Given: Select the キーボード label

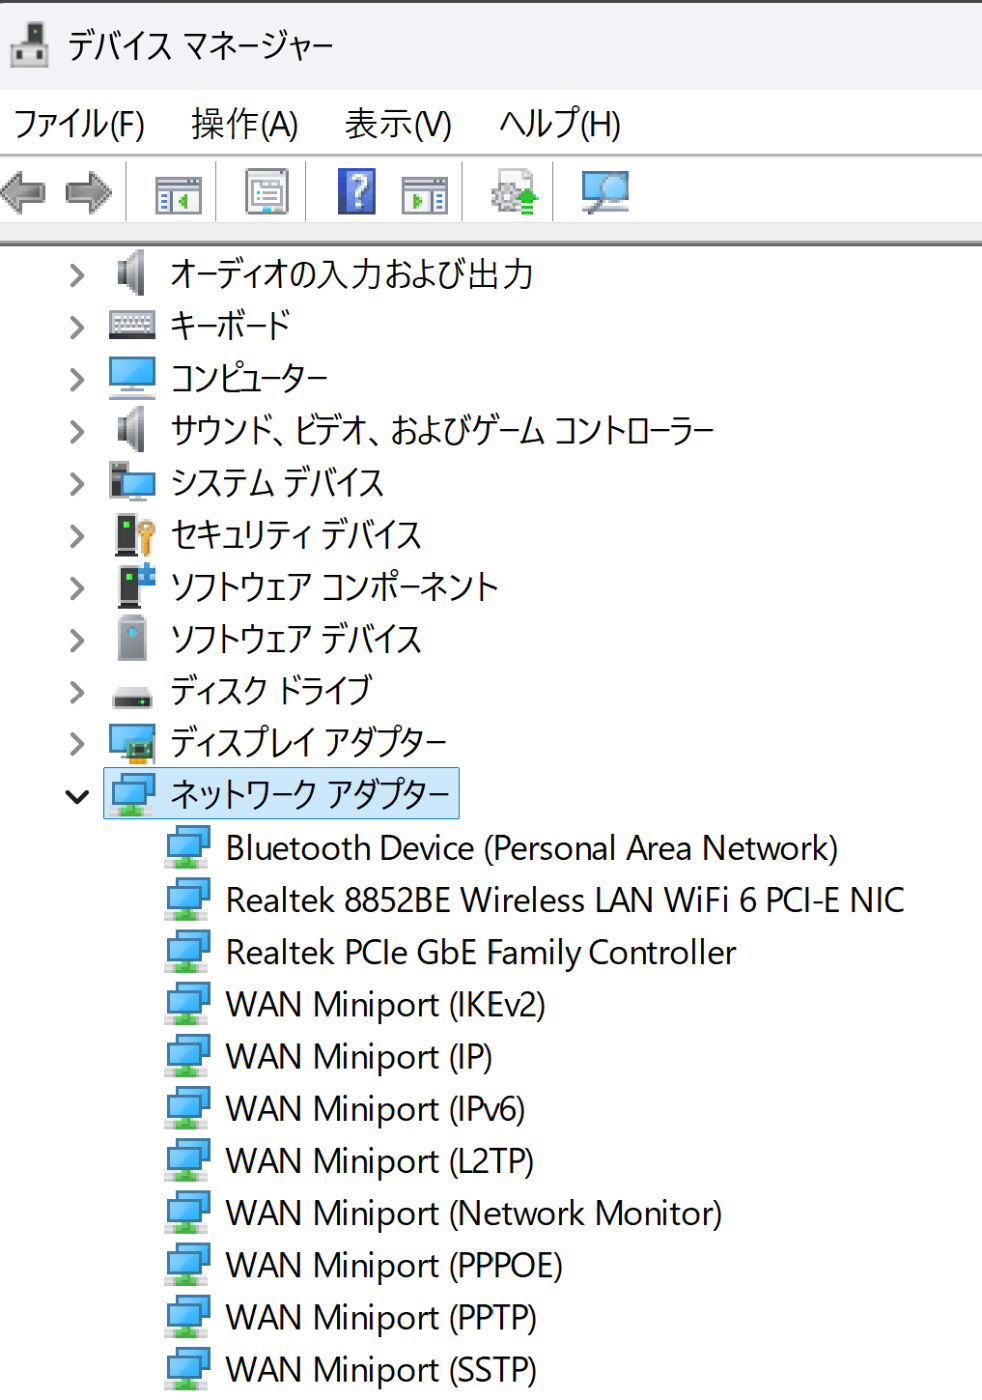Looking at the screenshot, I should [x=231, y=326].
